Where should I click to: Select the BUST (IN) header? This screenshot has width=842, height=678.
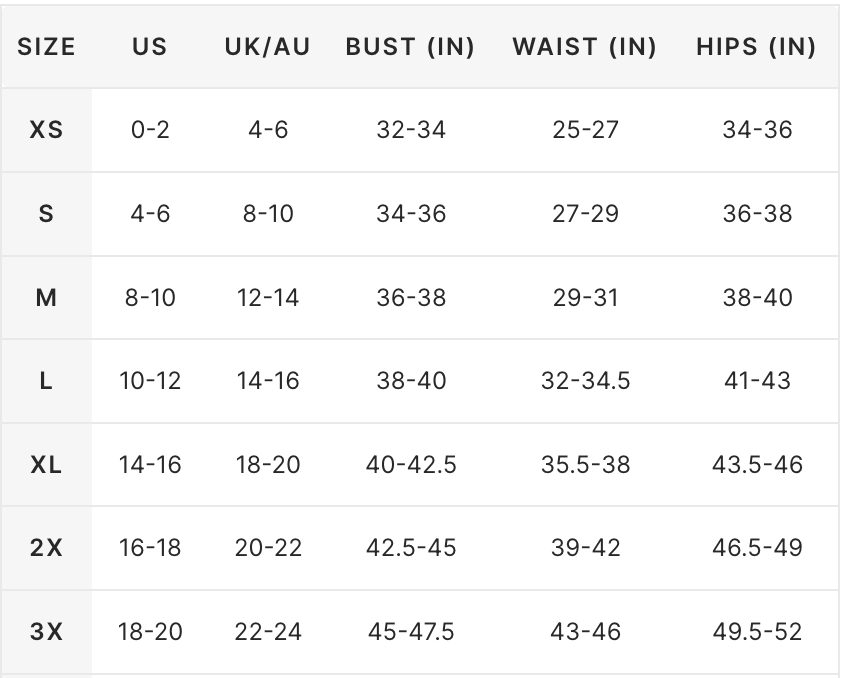coord(410,47)
